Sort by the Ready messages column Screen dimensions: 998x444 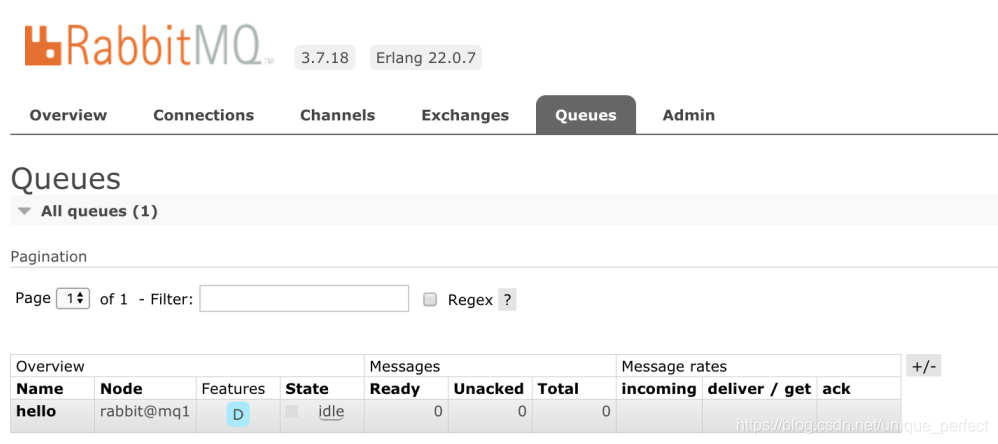click(x=395, y=389)
